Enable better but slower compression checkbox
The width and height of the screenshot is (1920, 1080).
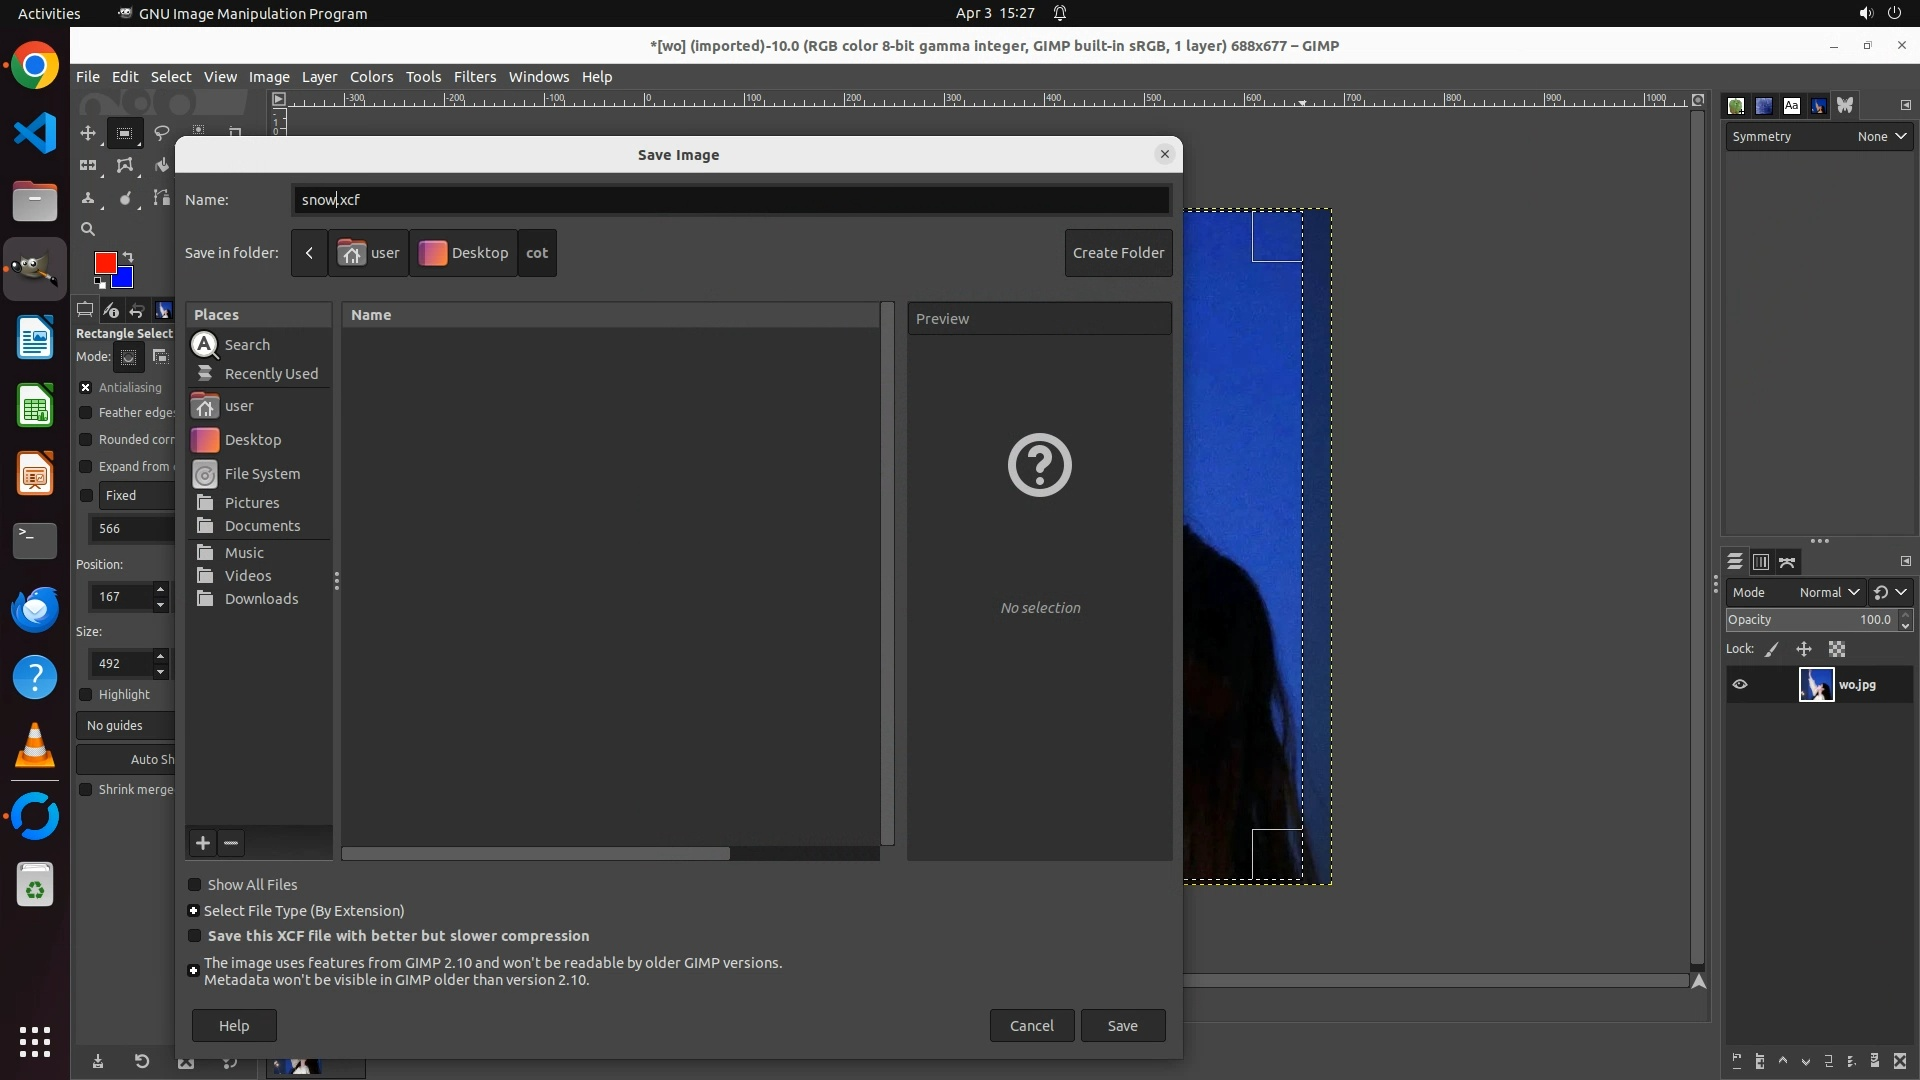(x=195, y=936)
